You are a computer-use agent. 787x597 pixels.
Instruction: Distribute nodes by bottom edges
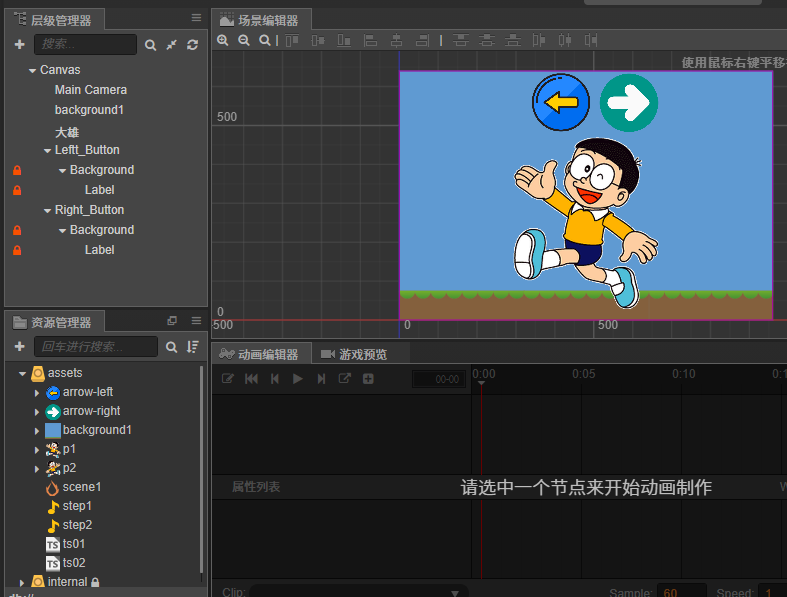click(x=512, y=41)
